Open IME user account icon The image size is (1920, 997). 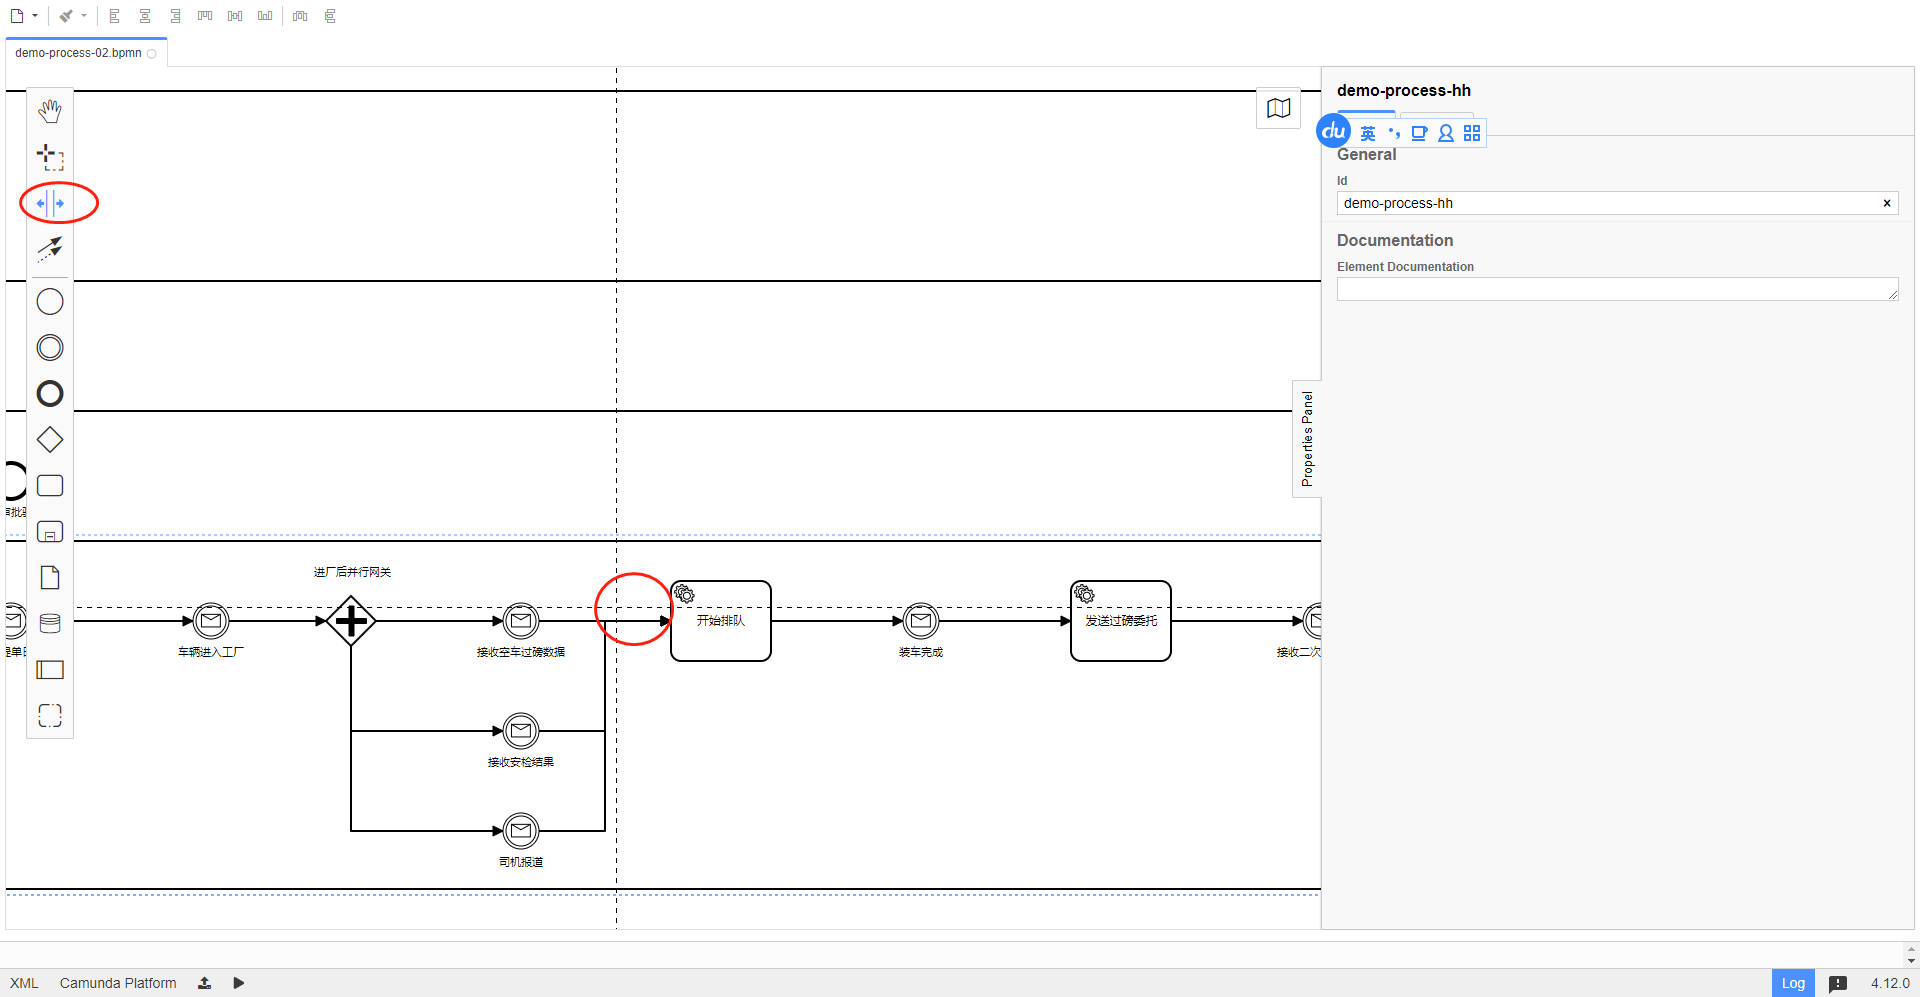(x=1446, y=133)
